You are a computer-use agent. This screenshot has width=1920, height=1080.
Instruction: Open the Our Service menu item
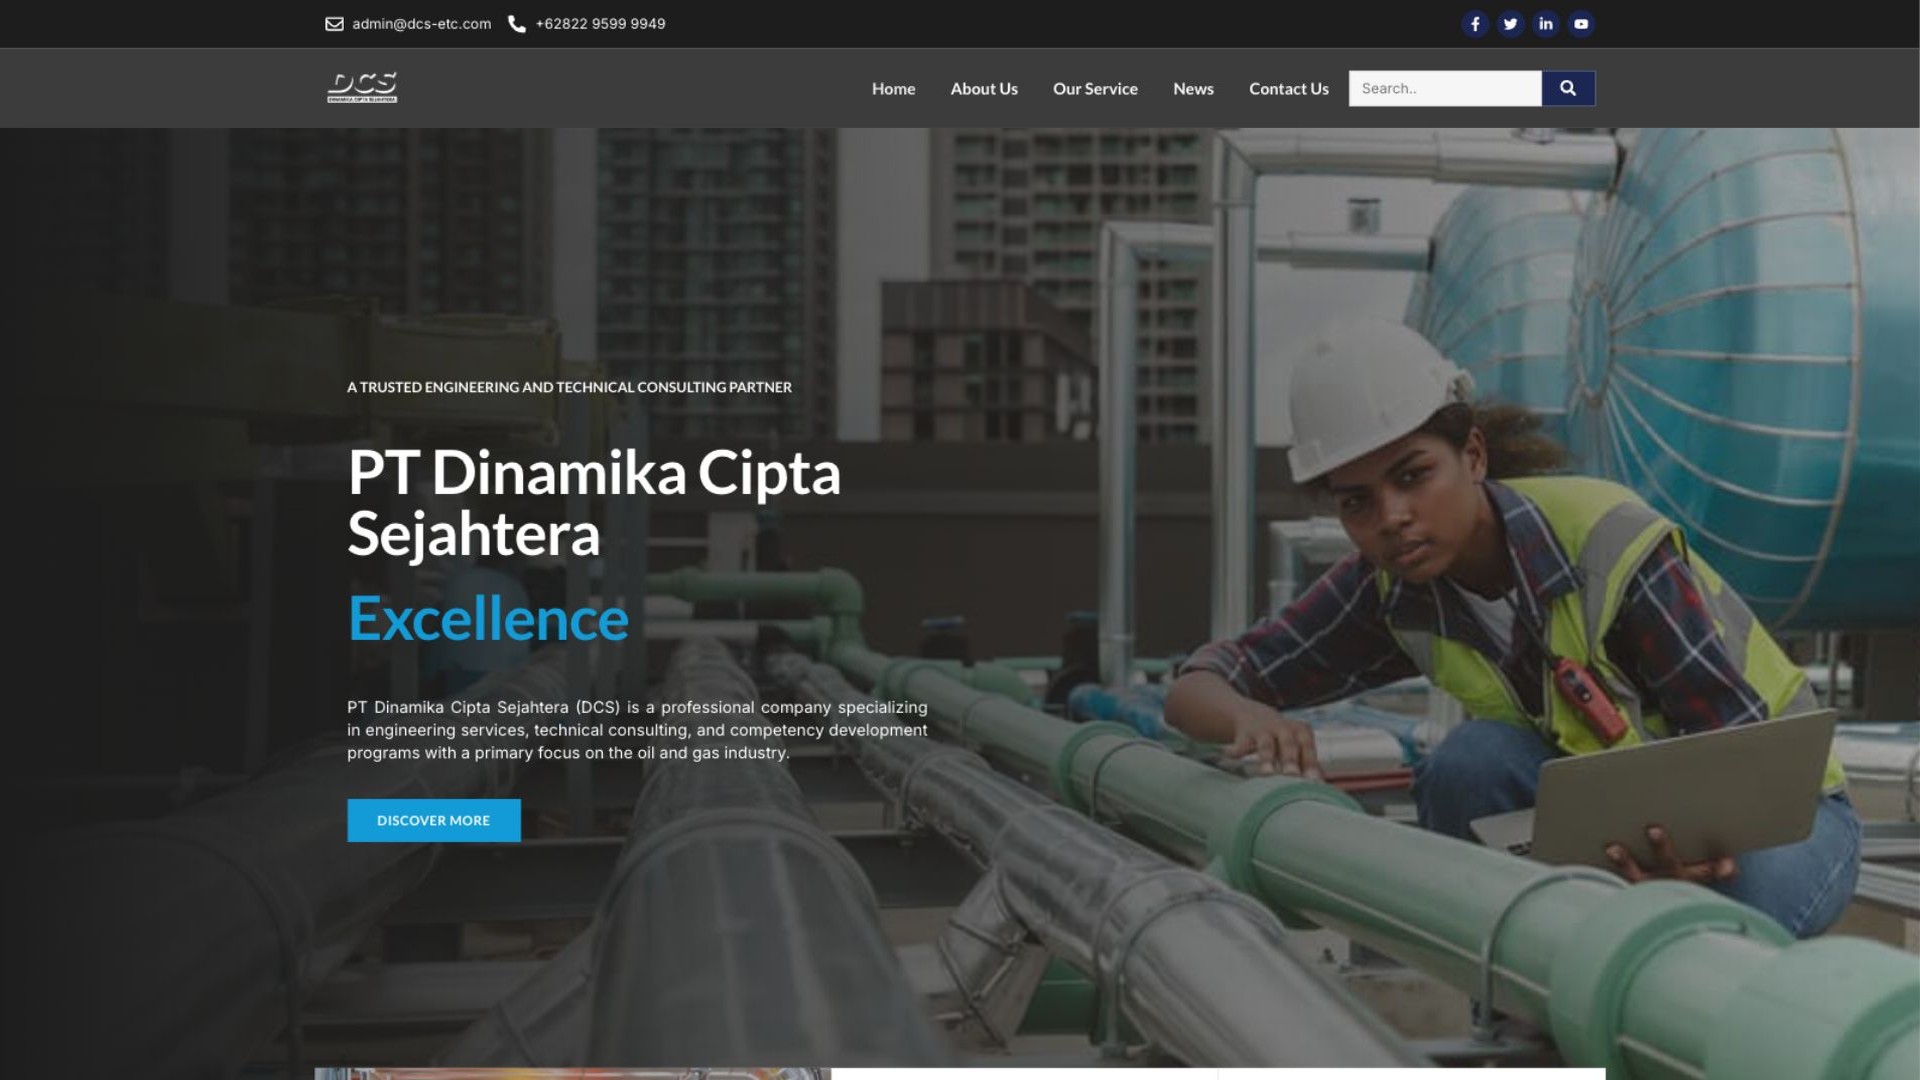tap(1095, 89)
